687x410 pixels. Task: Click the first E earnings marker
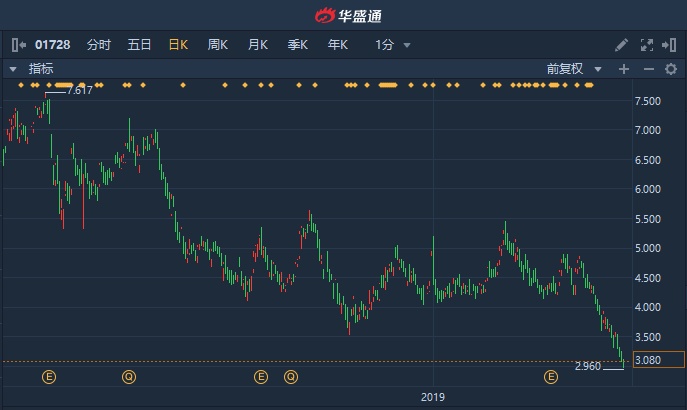[x=49, y=377]
